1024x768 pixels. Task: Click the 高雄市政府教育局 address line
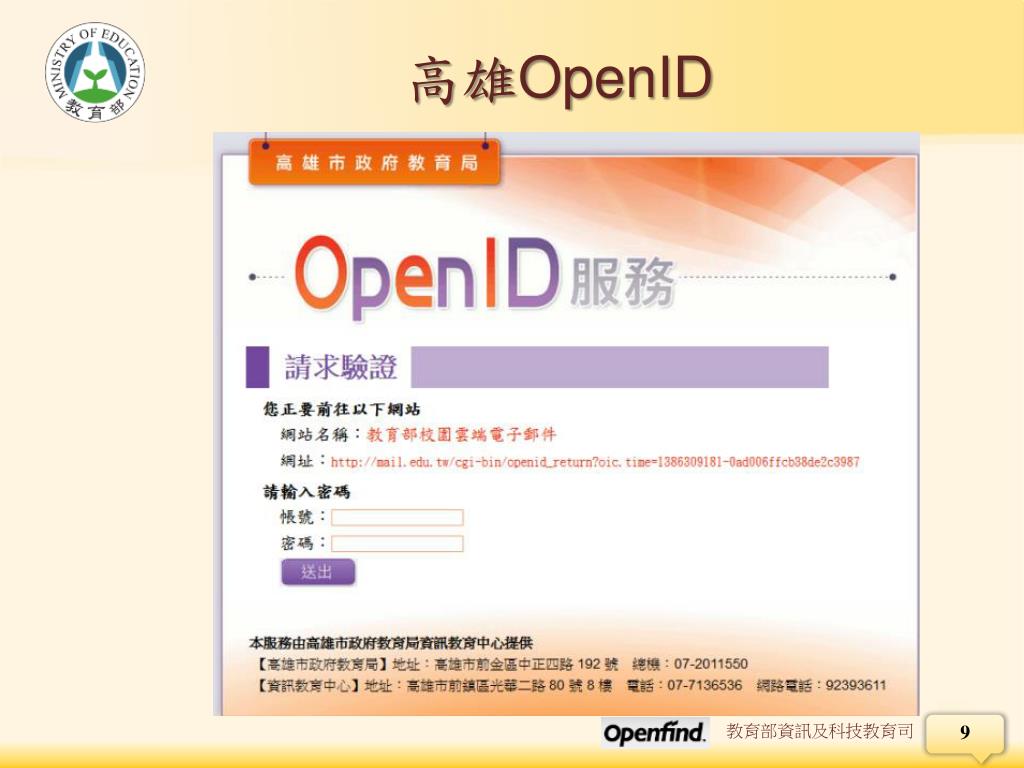tap(500, 664)
